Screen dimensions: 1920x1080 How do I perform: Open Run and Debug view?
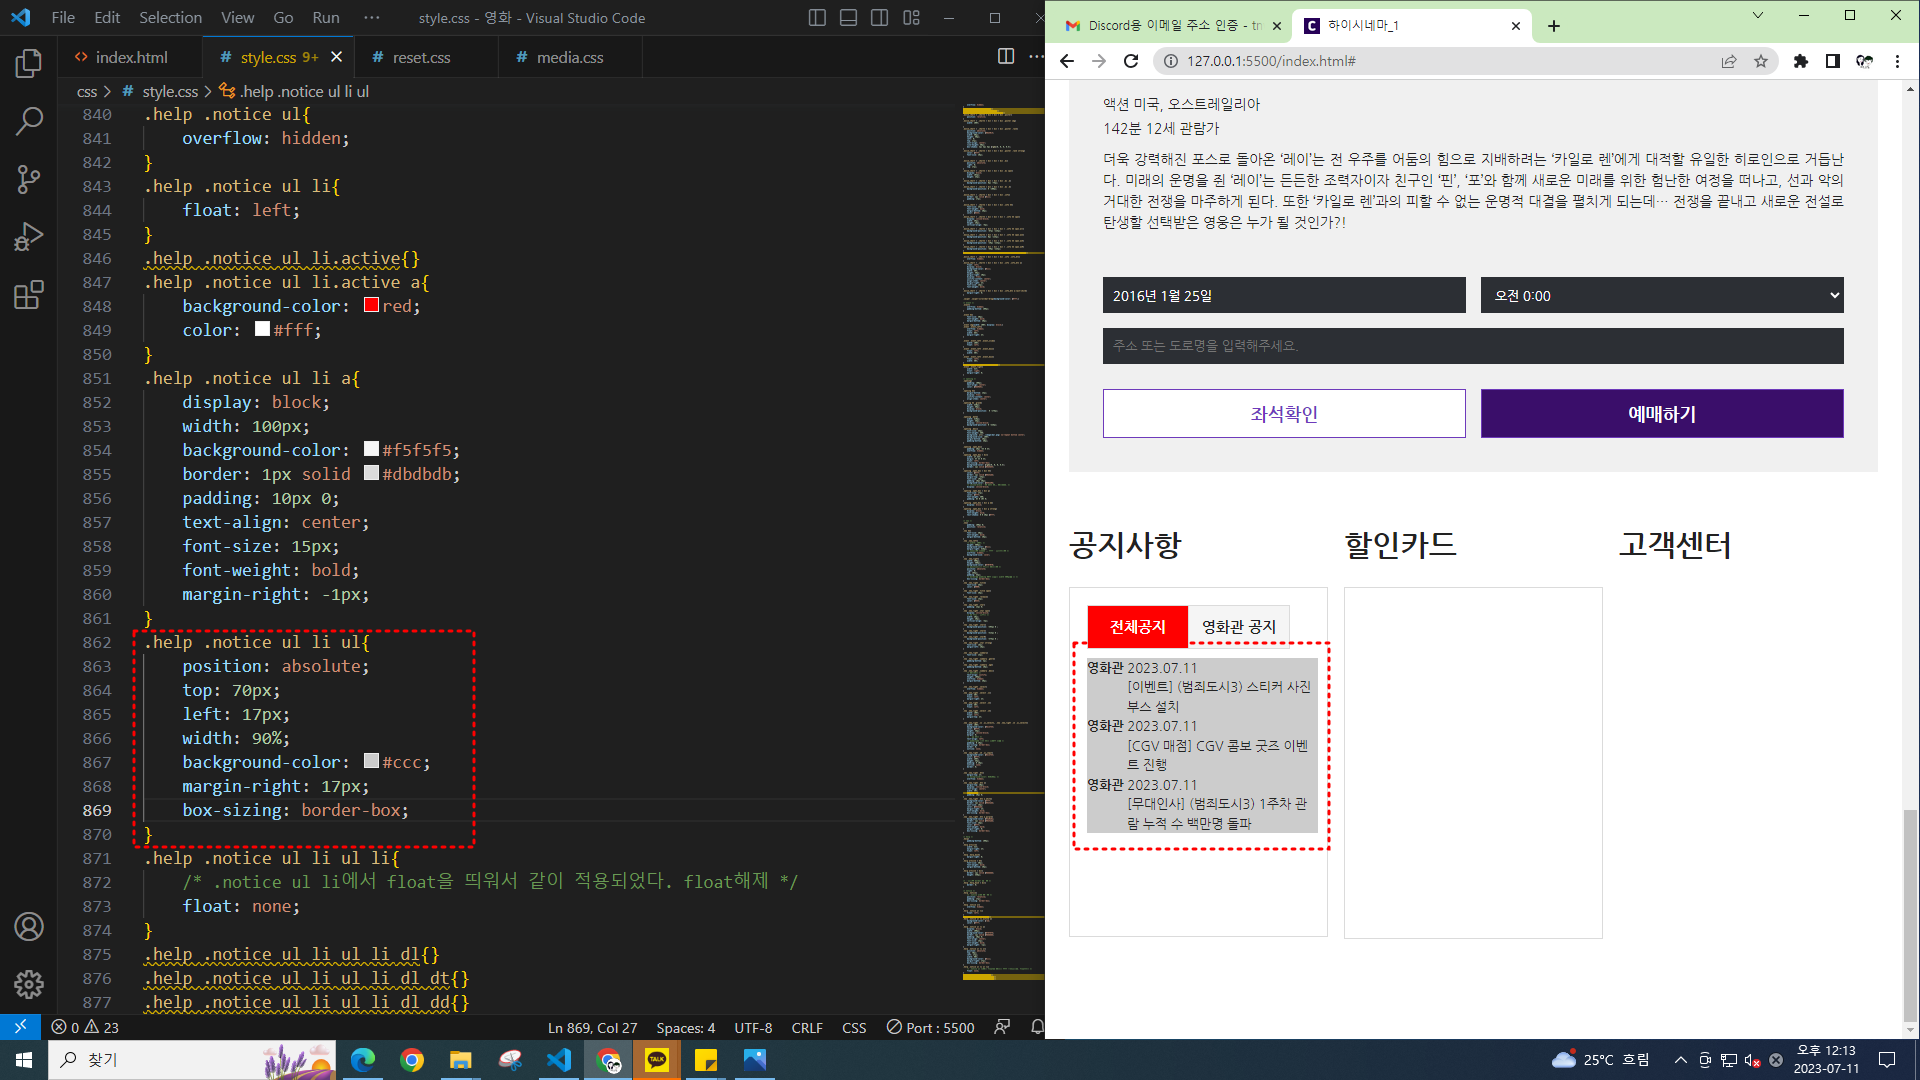tap(29, 237)
